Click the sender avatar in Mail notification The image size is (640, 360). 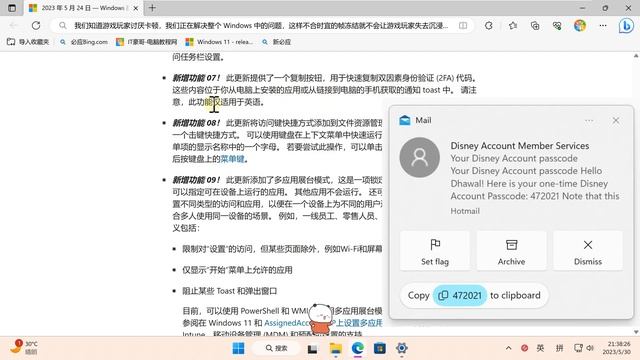(420, 157)
